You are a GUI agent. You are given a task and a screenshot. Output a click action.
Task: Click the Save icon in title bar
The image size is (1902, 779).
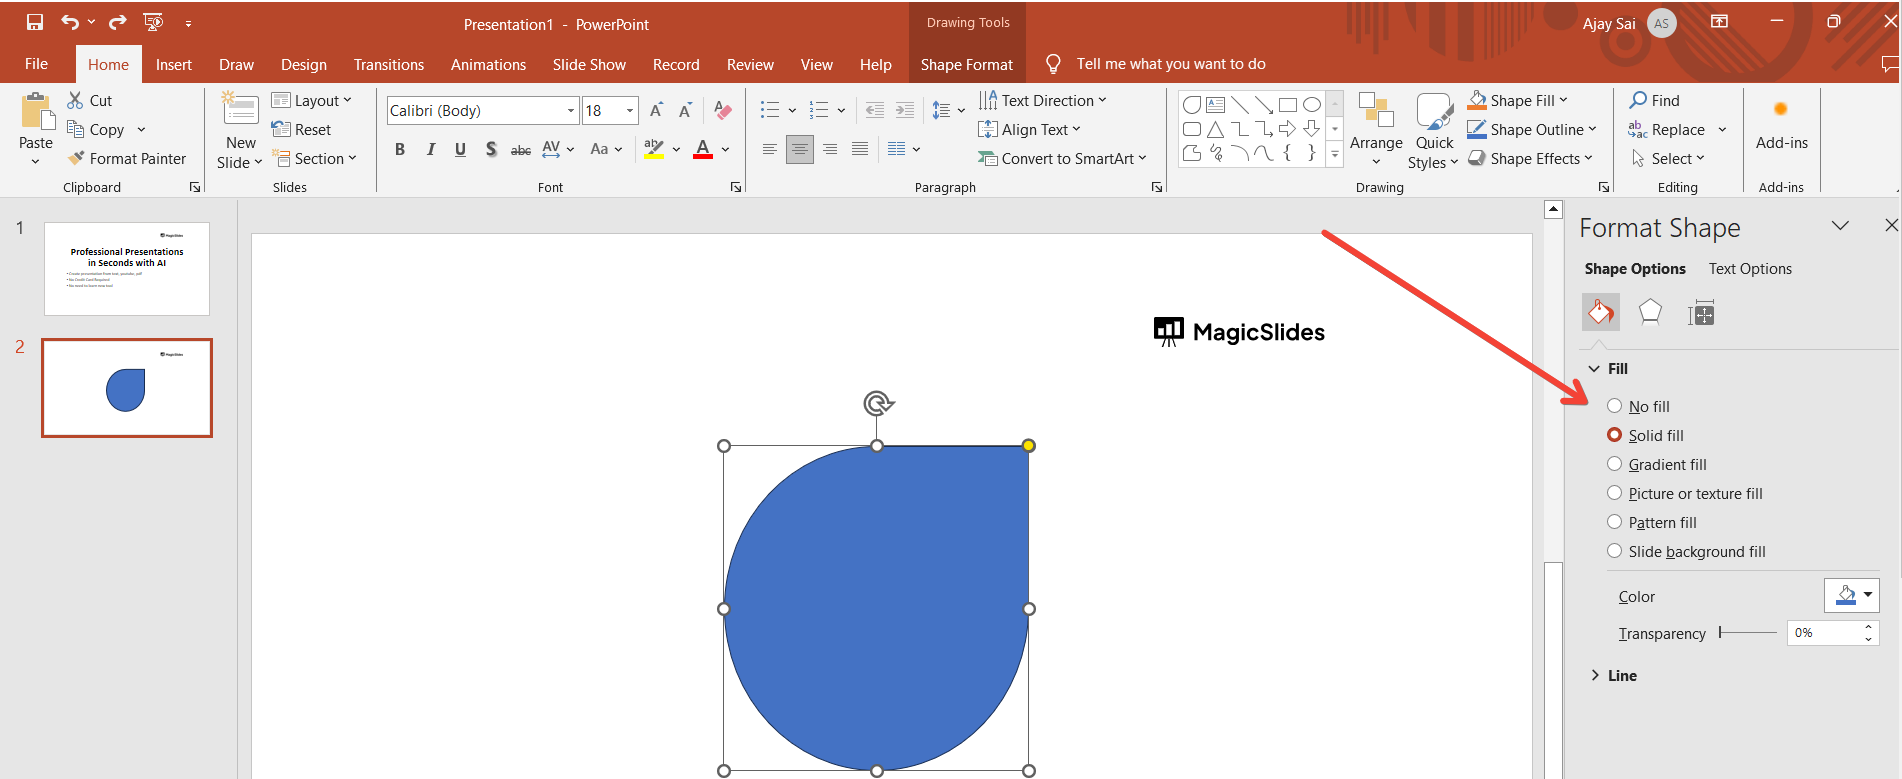coord(35,22)
